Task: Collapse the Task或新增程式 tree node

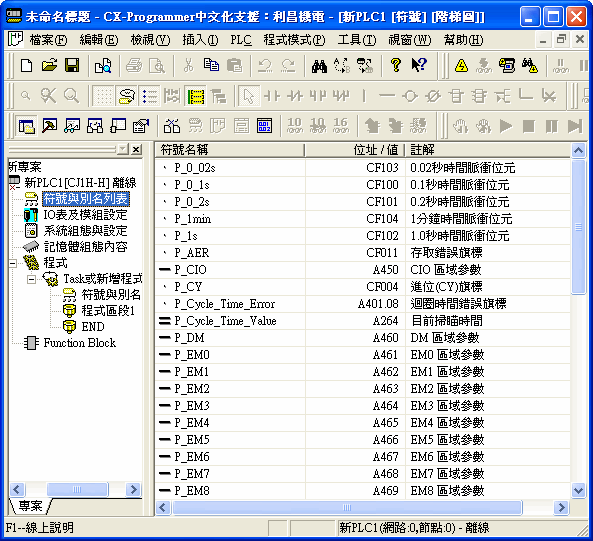Action: 32,279
